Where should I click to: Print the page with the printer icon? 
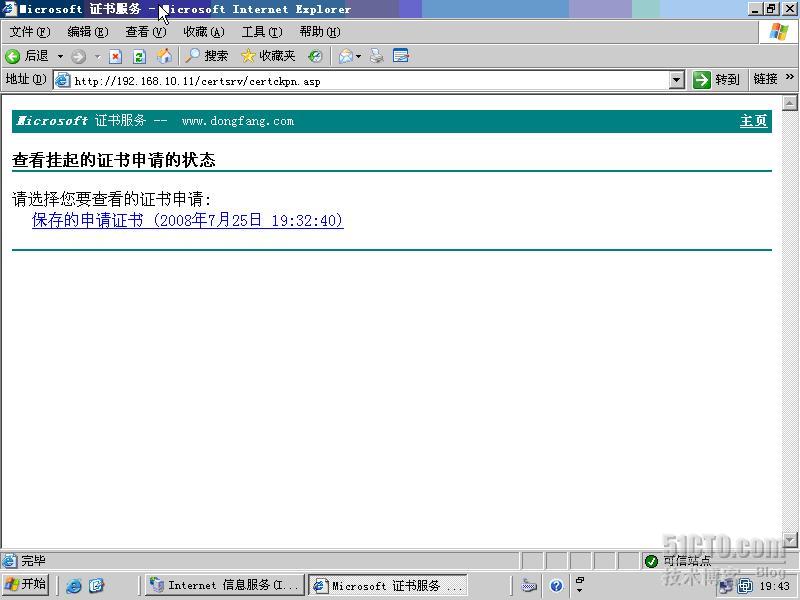[377, 56]
